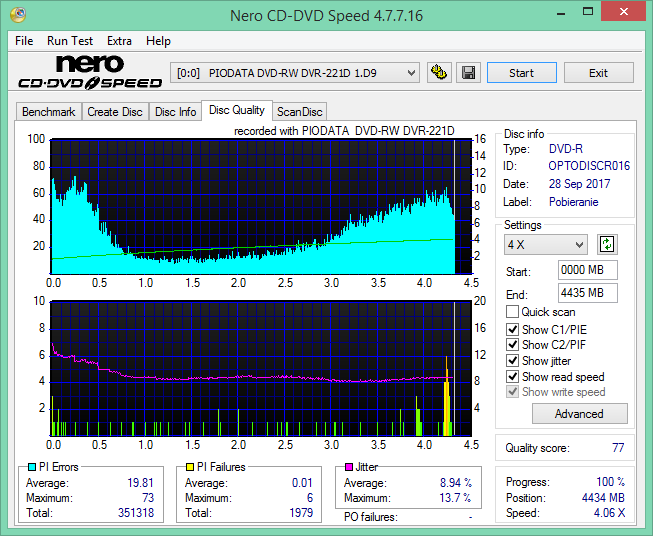Toggle Show read speed checkbox
This screenshot has height=536, width=653.
(x=512, y=376)
